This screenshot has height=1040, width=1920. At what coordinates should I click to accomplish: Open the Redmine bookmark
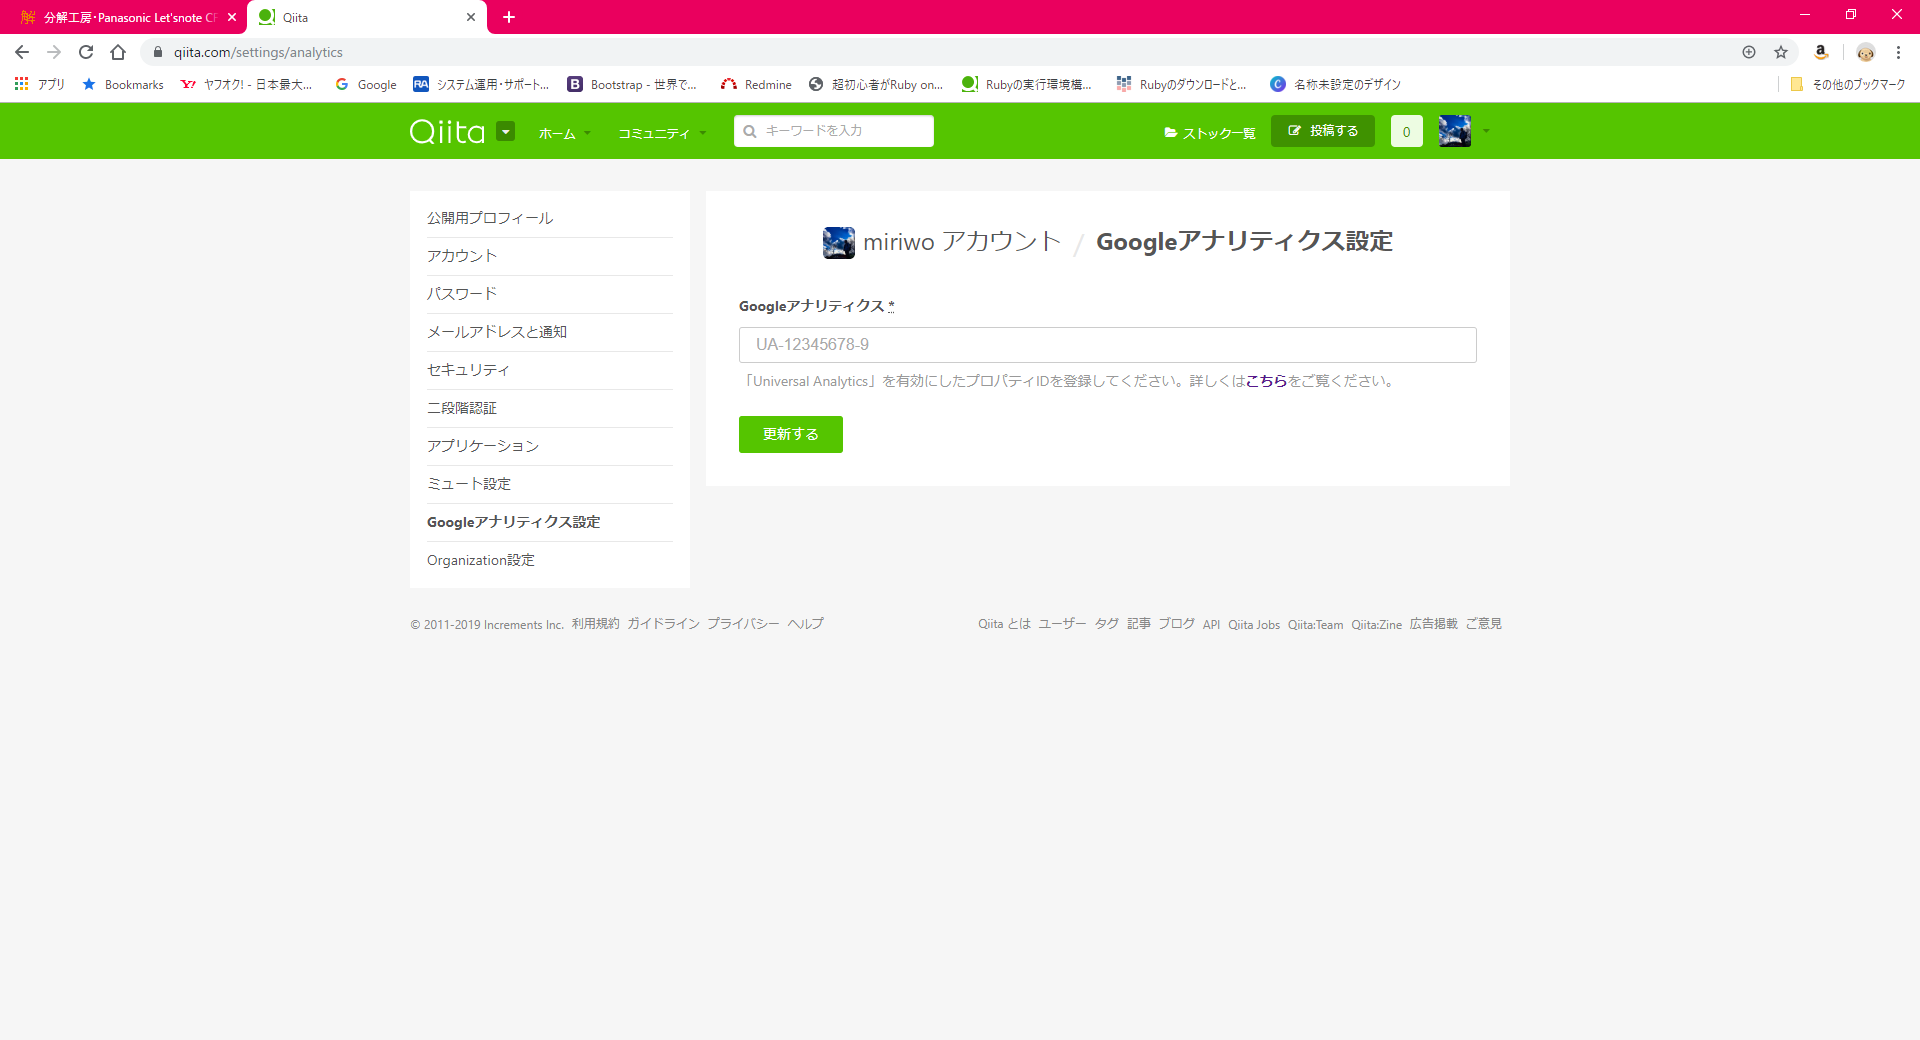click(x=756, y=84)
